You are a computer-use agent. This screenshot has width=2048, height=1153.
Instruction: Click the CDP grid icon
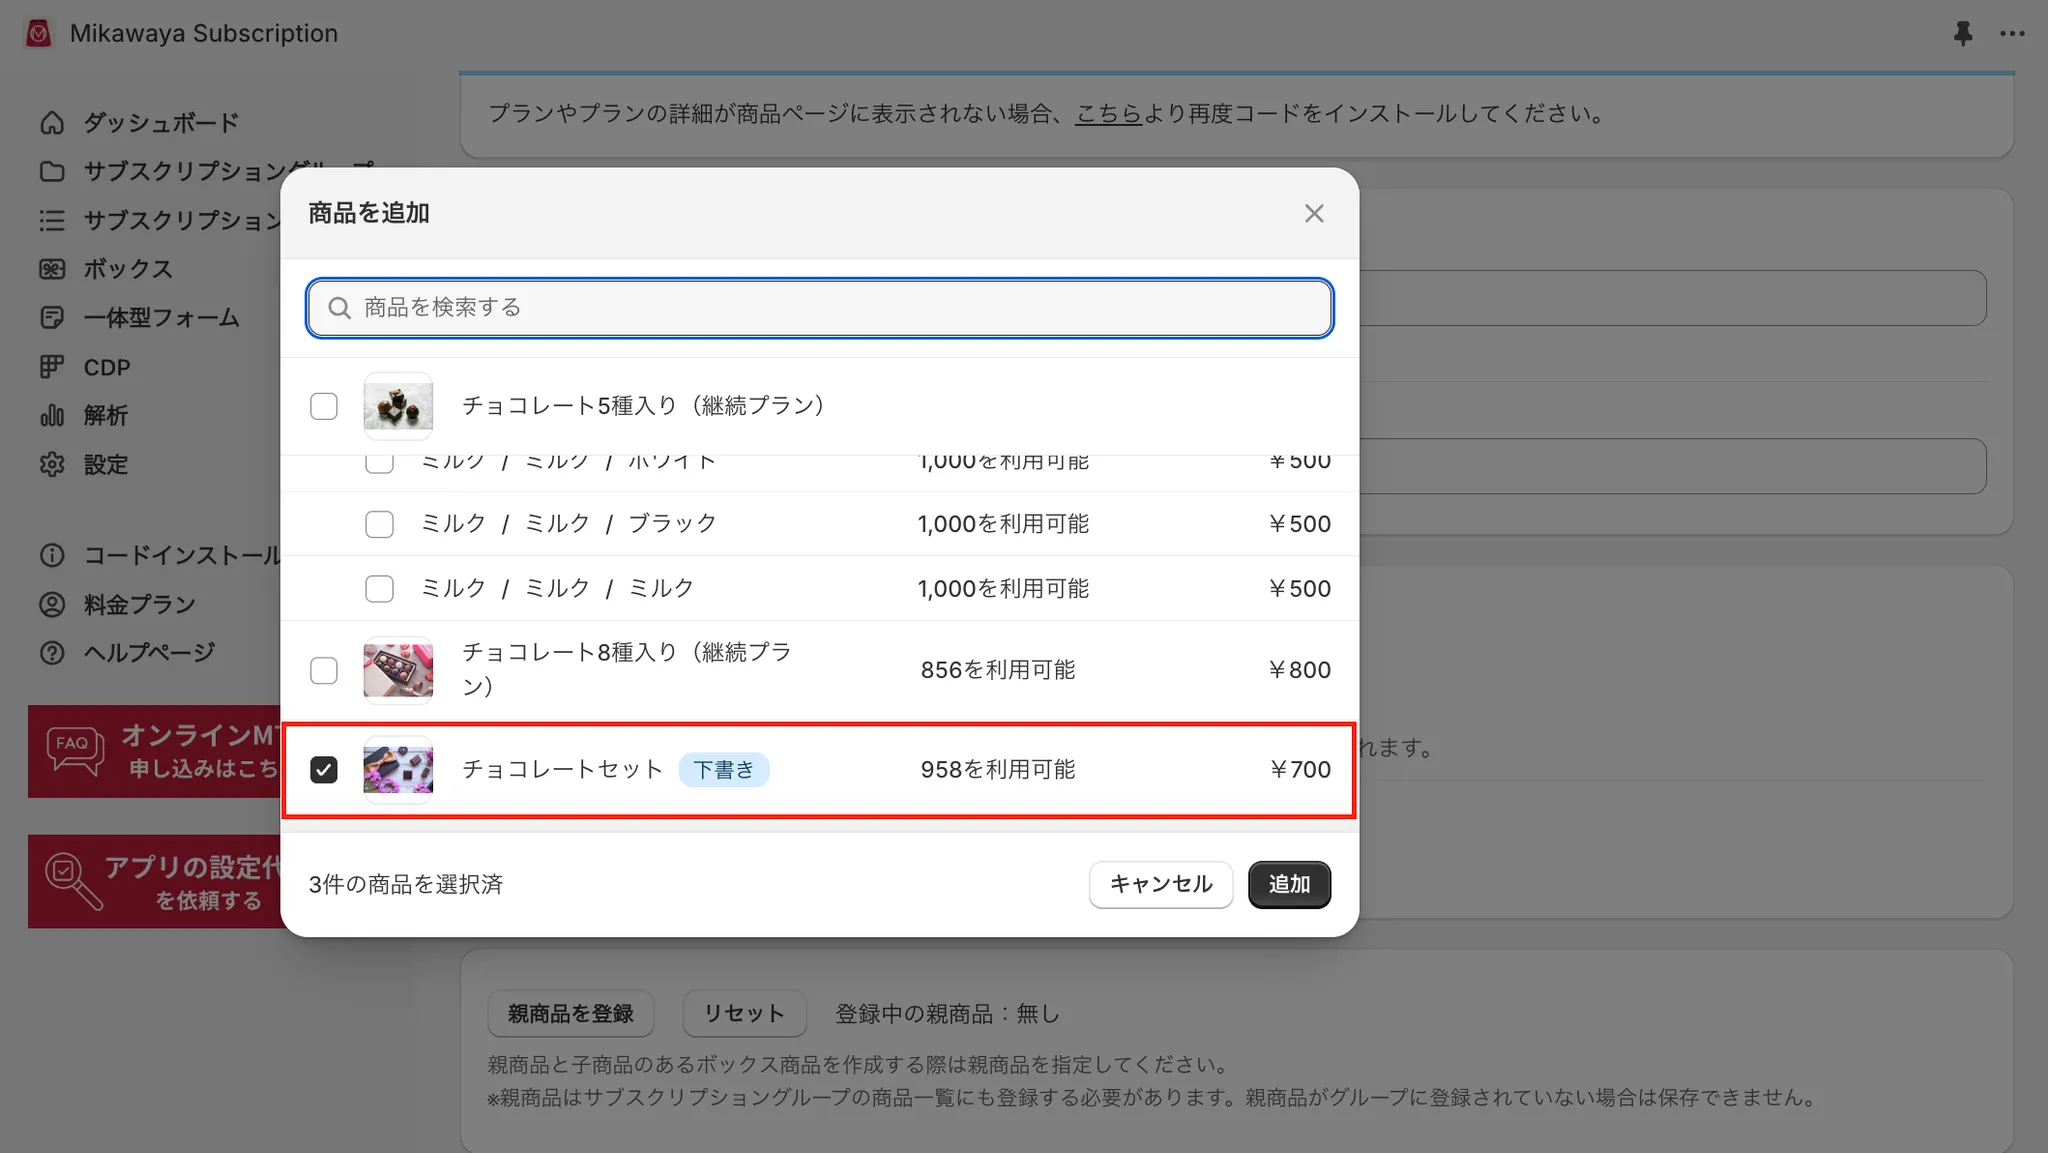[52, 367]
